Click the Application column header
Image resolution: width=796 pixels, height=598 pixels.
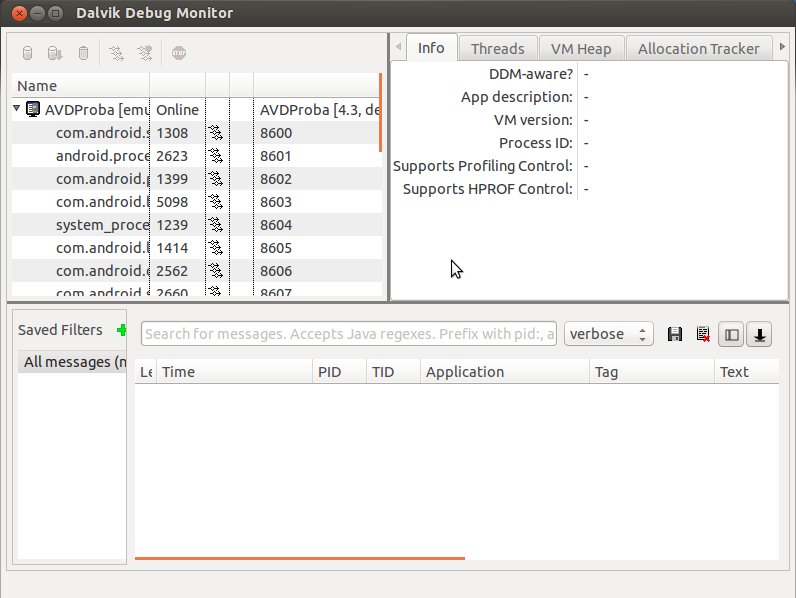505,372
